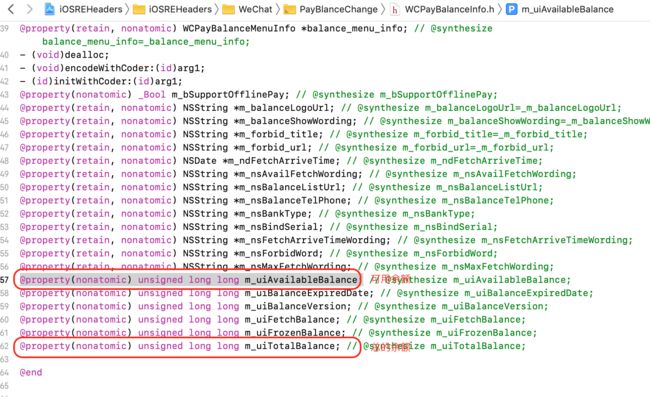Click the m_uiTotalBalance property name
Image resolution: width=650 pixels, height=397 pixels.
pyautogui.click(x=289, y=346)
